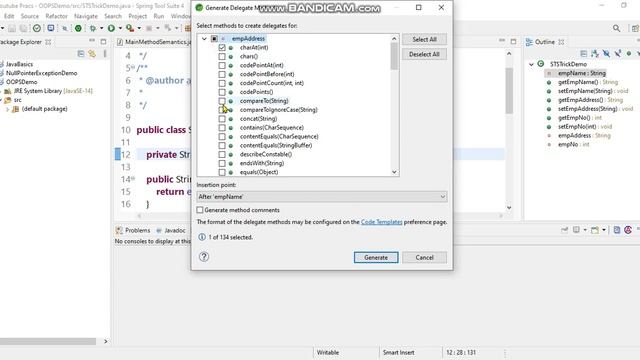Click the Save toolbar icon

coord(12,28)
